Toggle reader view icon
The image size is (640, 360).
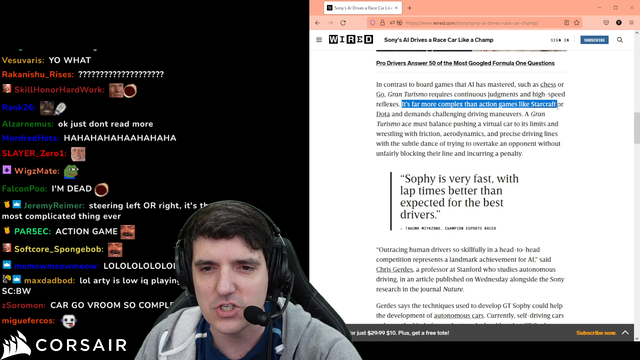pos(567,23)
